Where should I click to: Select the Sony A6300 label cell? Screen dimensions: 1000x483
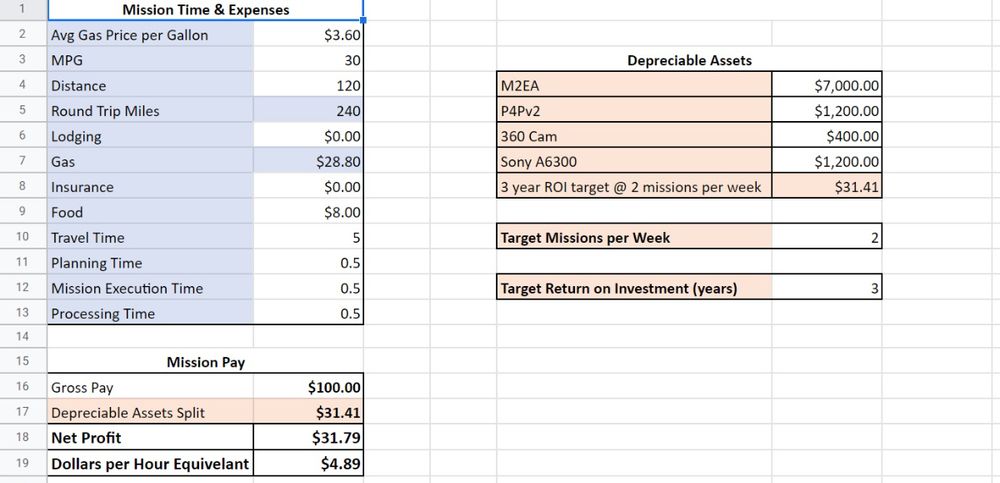click(x=634, y=162)
